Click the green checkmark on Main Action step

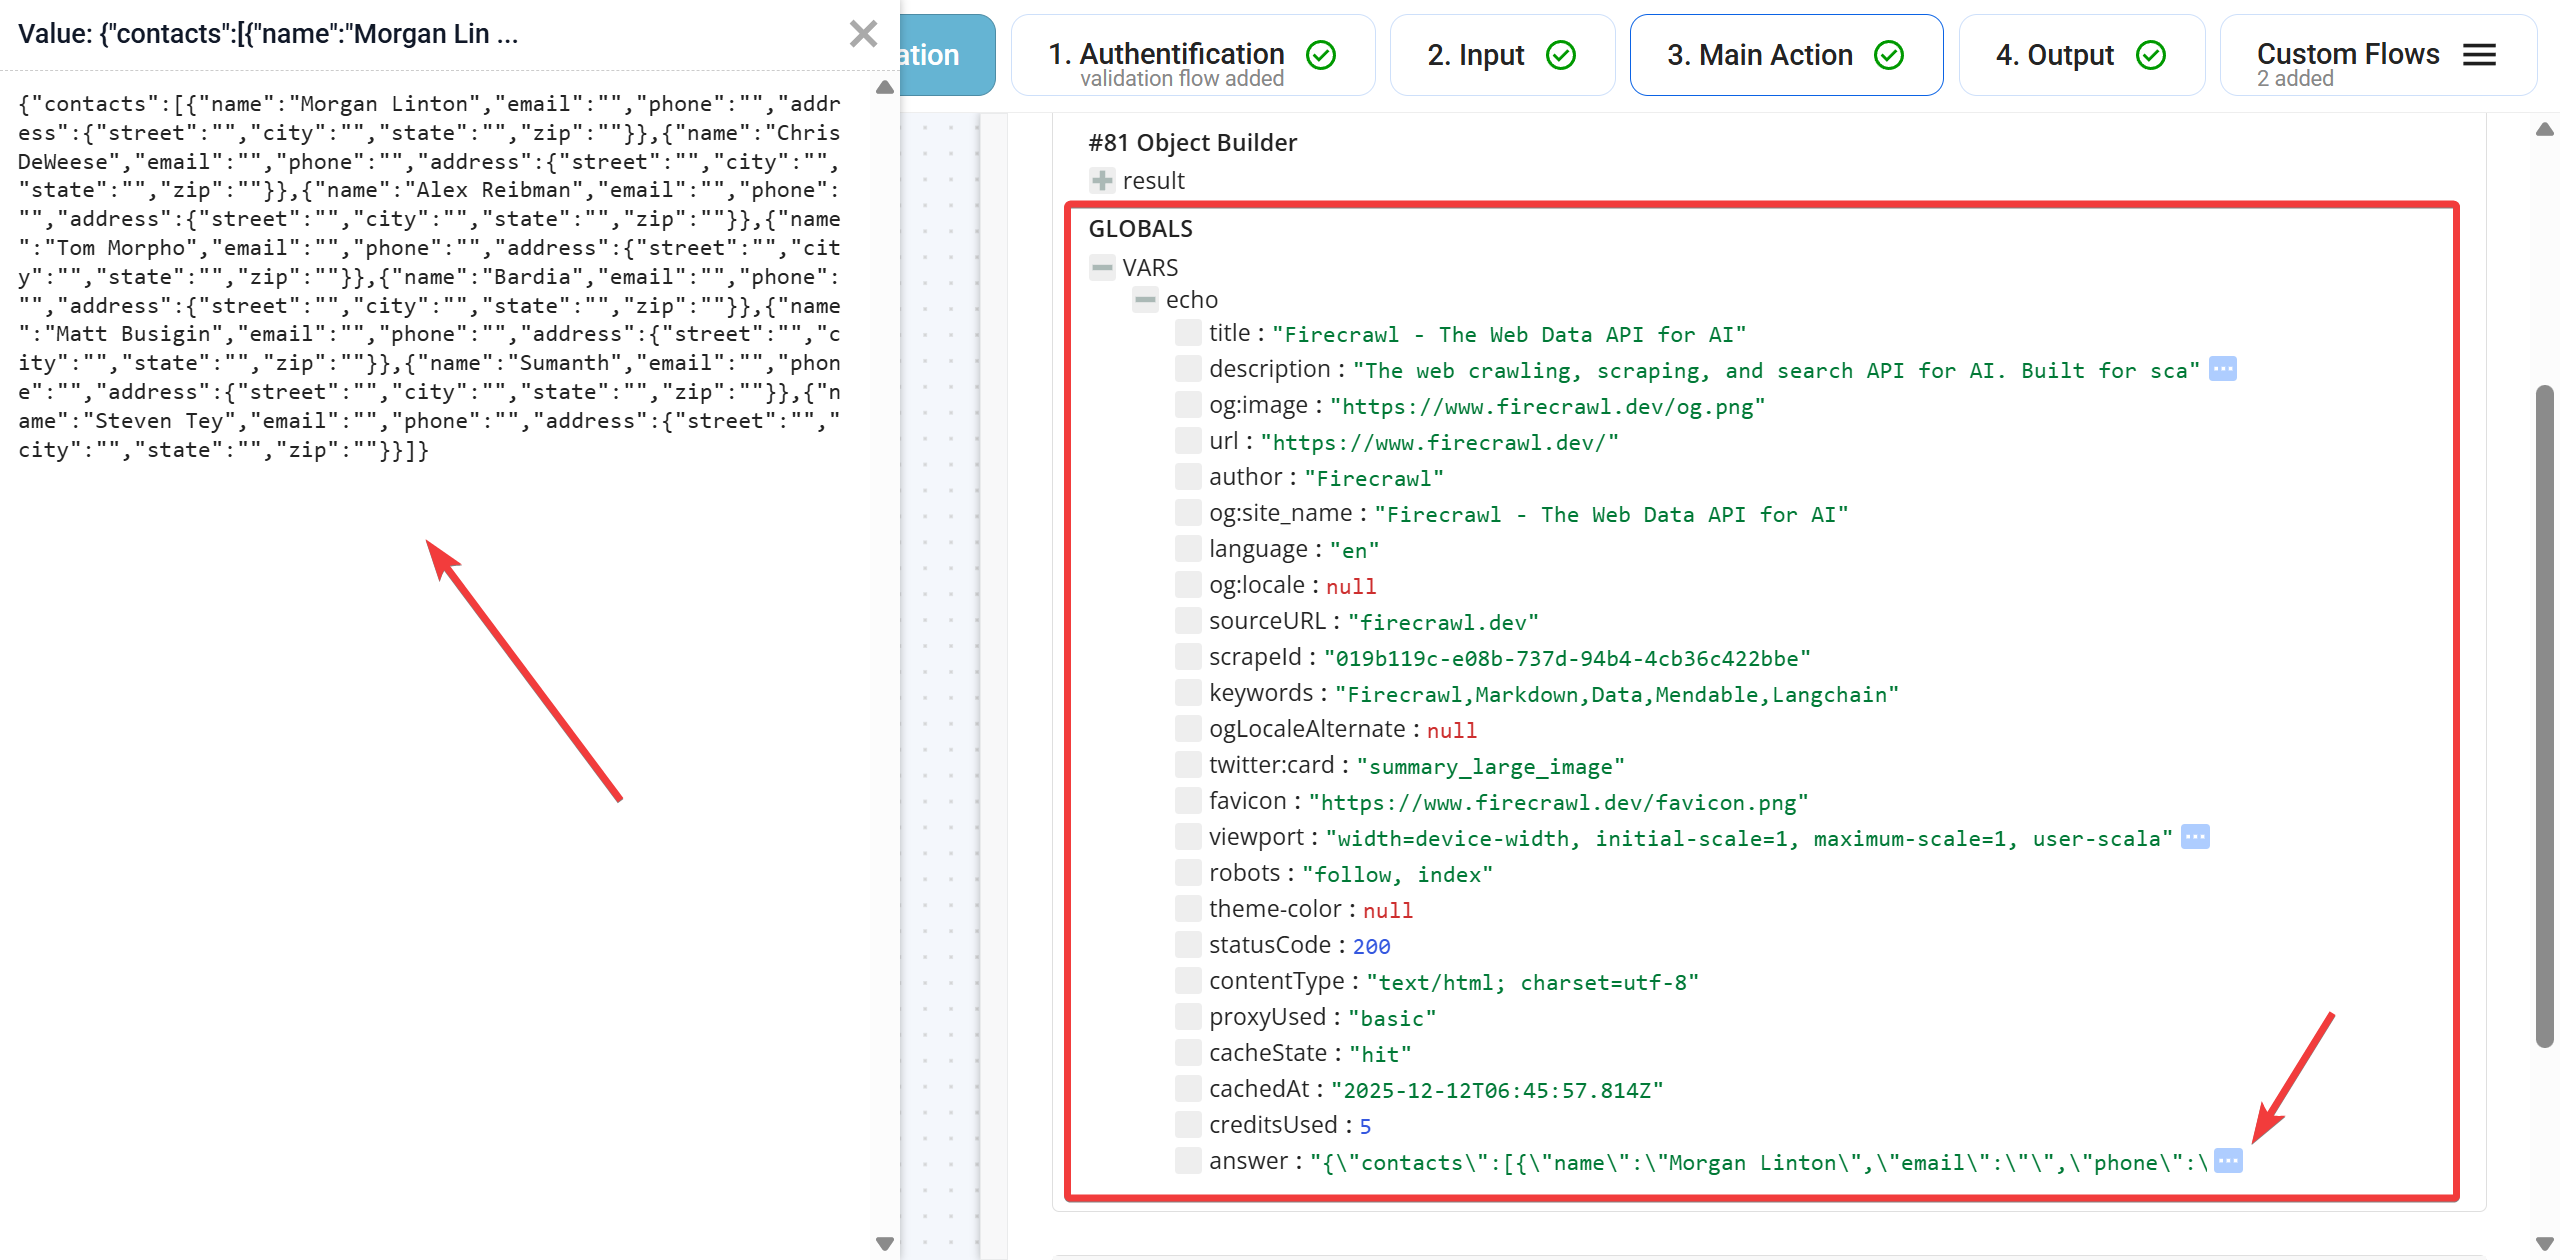1890,55
